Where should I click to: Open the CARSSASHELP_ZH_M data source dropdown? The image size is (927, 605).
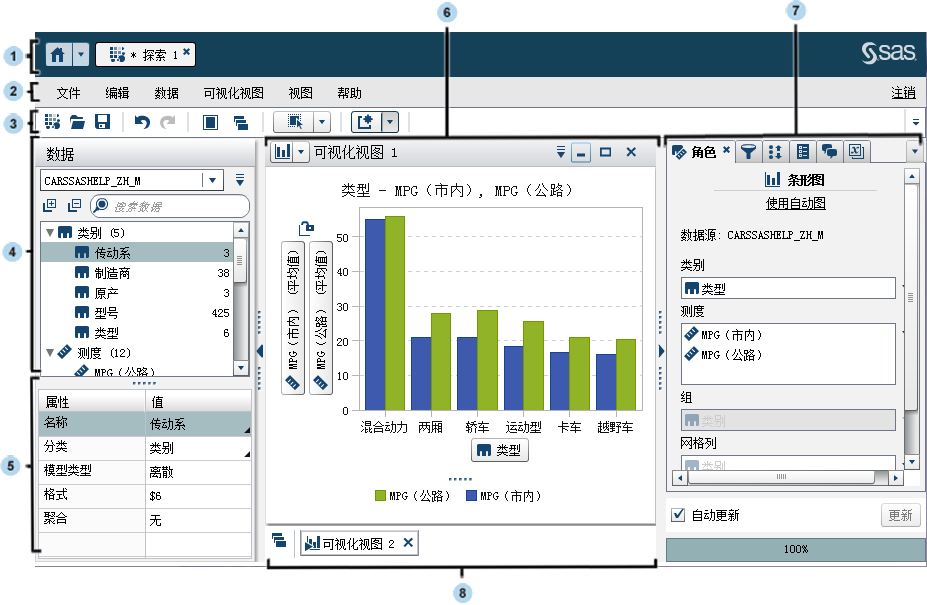click(212, 180)
